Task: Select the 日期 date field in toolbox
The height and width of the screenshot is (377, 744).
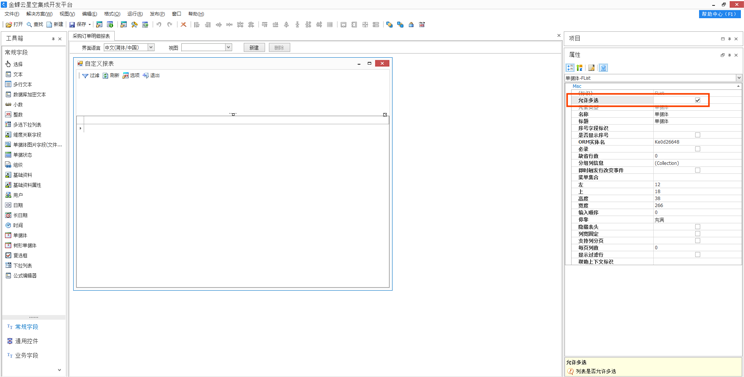Action: coord(14,205)
